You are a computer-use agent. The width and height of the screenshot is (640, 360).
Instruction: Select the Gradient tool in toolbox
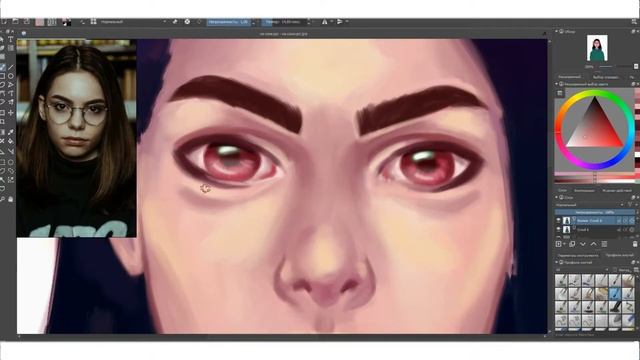click(2, 132)
